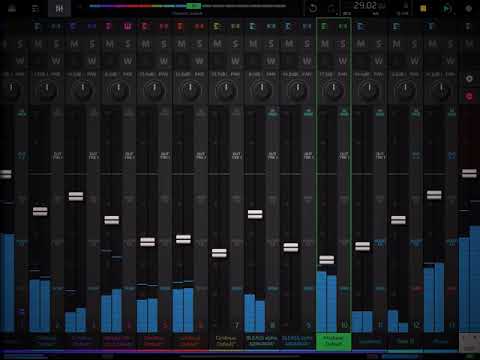Click the project overview position marker
The image size is (480, 360).
193,6
